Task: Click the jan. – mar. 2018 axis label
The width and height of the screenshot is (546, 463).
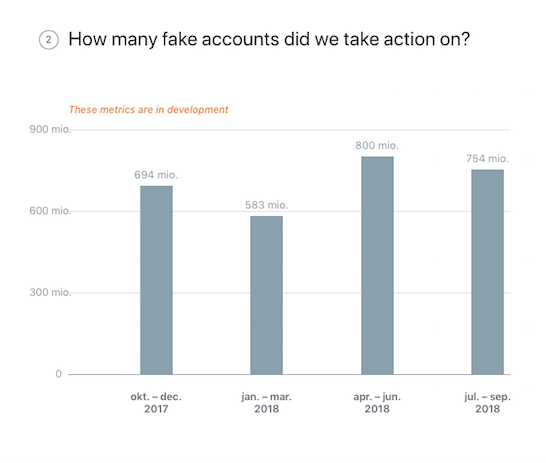Action: 266,402
